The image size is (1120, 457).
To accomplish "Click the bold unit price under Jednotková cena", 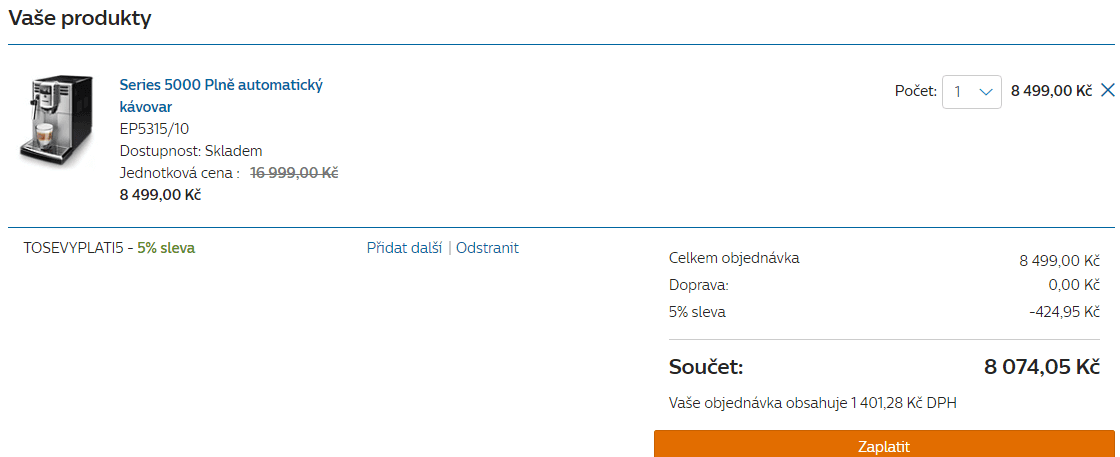I will pyautogui.click(x=160, y=194).
